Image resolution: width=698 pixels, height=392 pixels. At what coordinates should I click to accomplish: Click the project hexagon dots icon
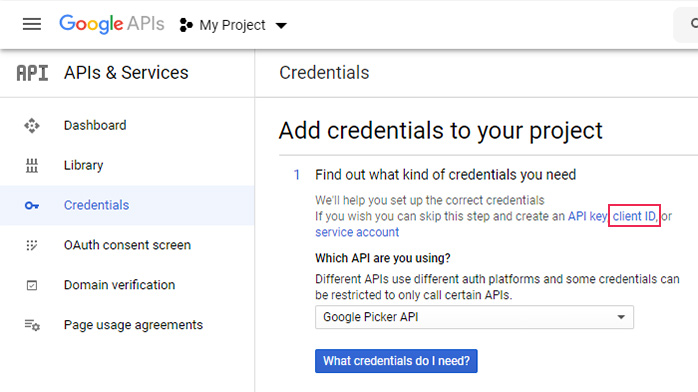point(186,25)
